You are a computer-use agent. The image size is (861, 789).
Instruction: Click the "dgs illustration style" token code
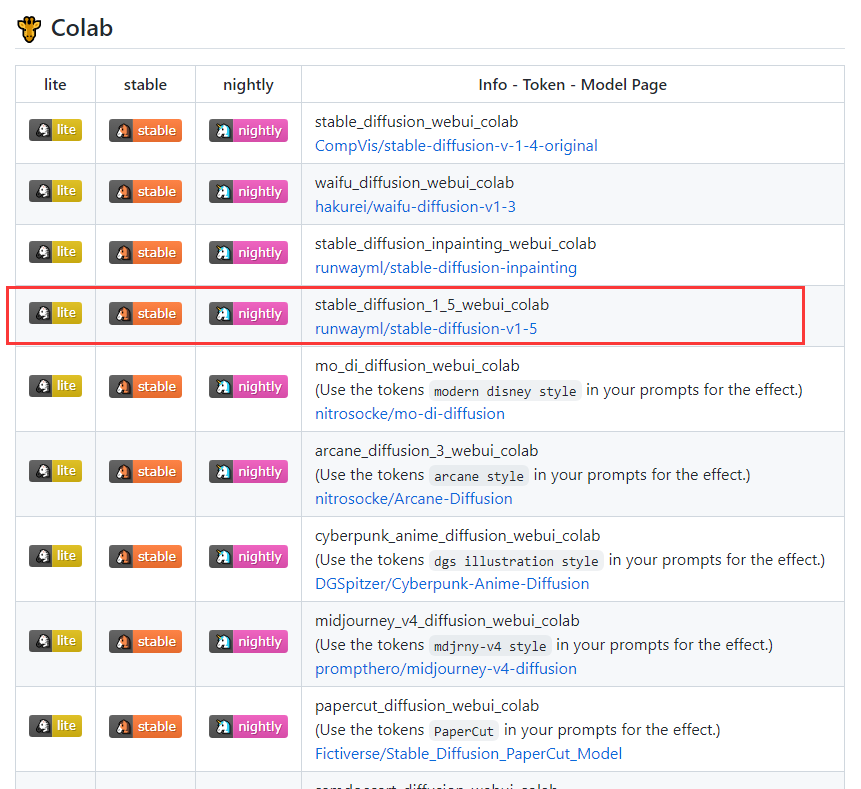click(516, 561)
